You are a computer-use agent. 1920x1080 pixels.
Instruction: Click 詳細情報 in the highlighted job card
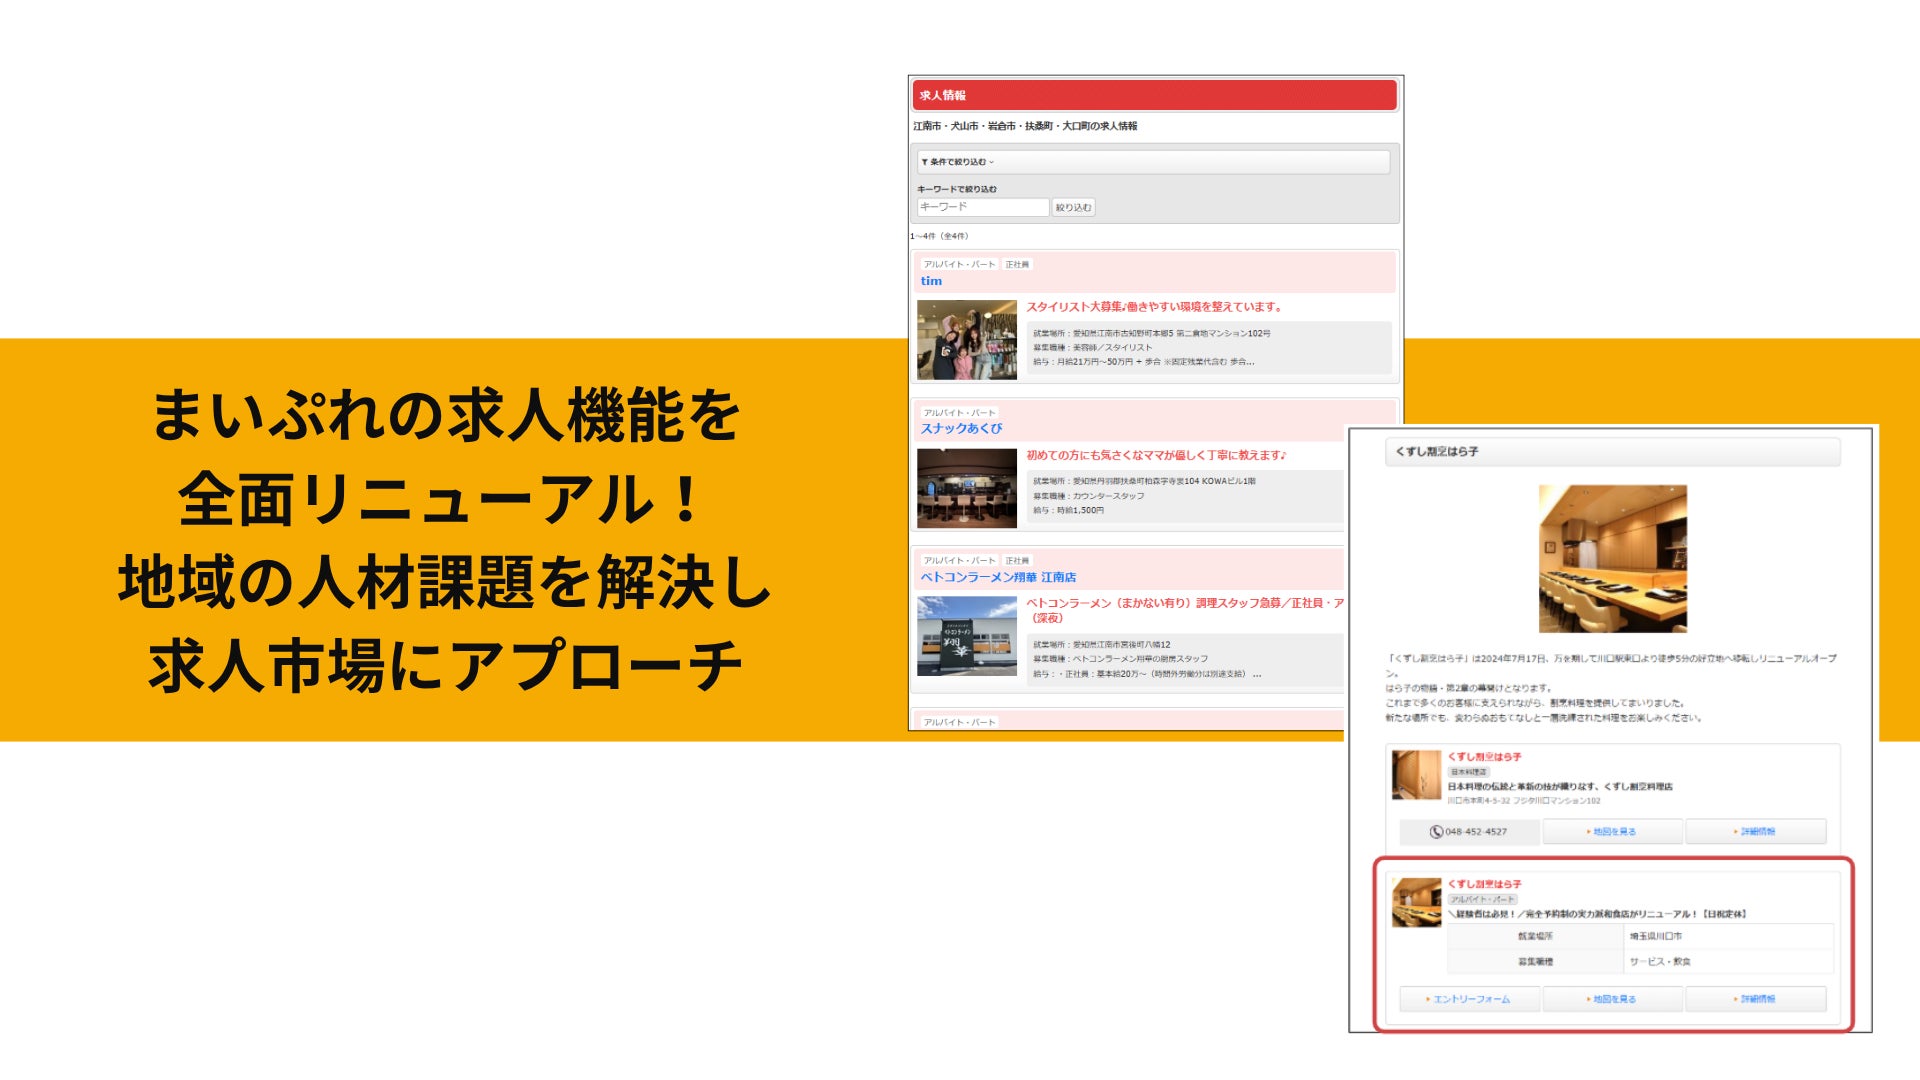1755,999
